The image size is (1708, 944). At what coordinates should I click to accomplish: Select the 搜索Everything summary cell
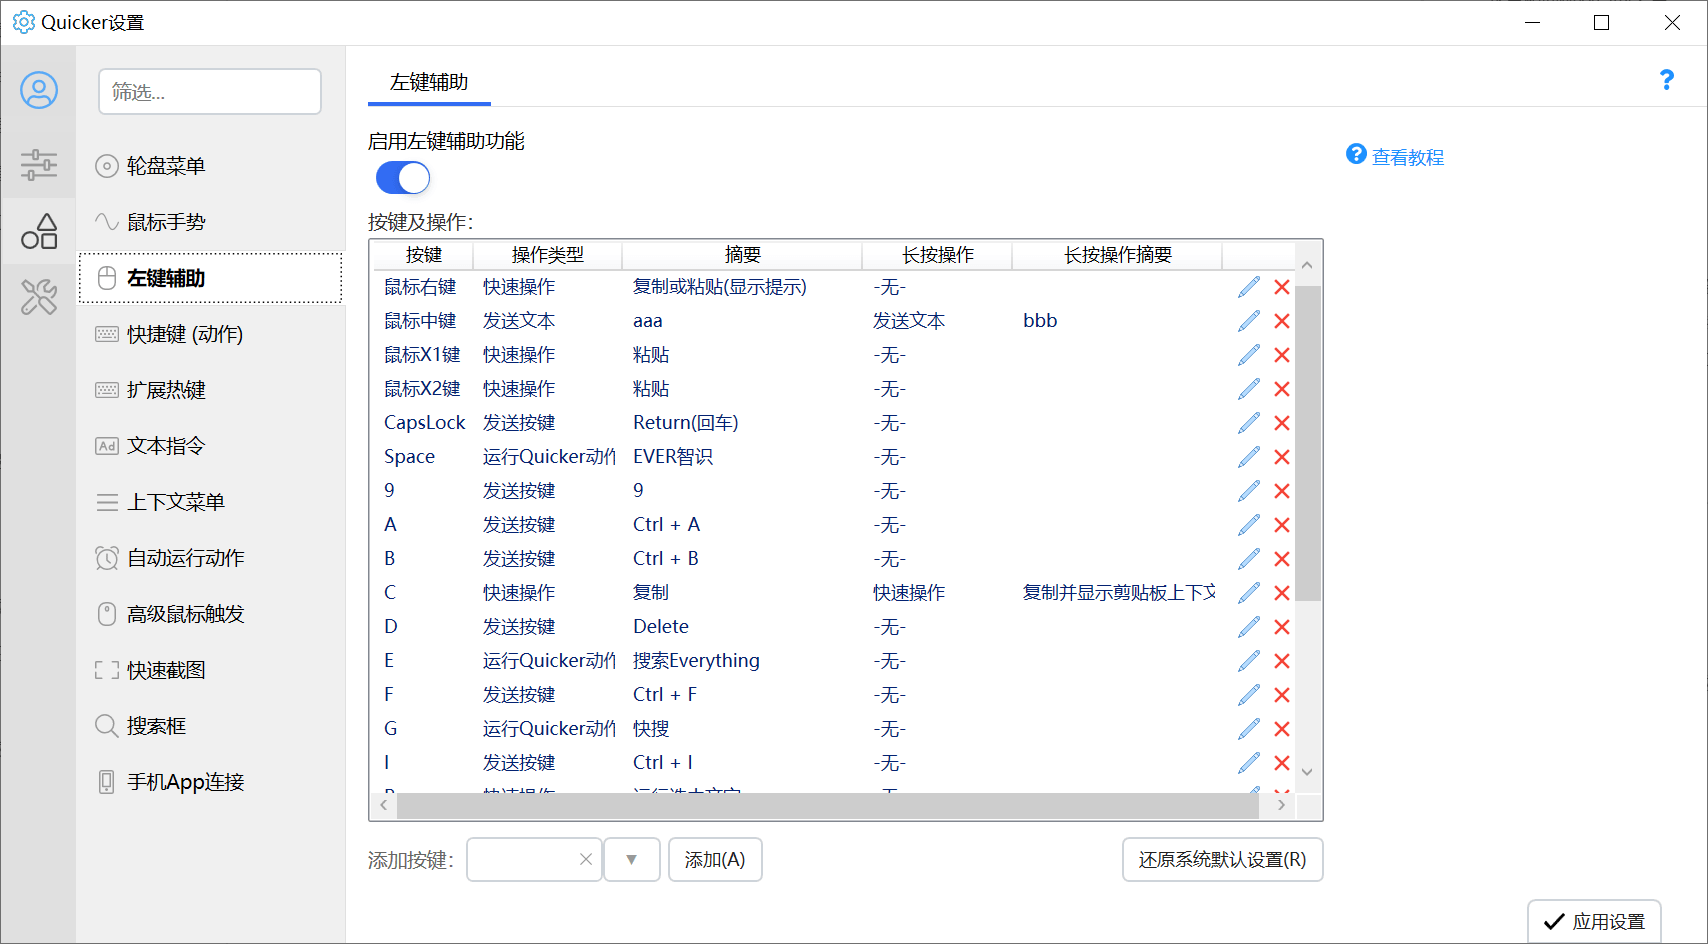point(696,661)
